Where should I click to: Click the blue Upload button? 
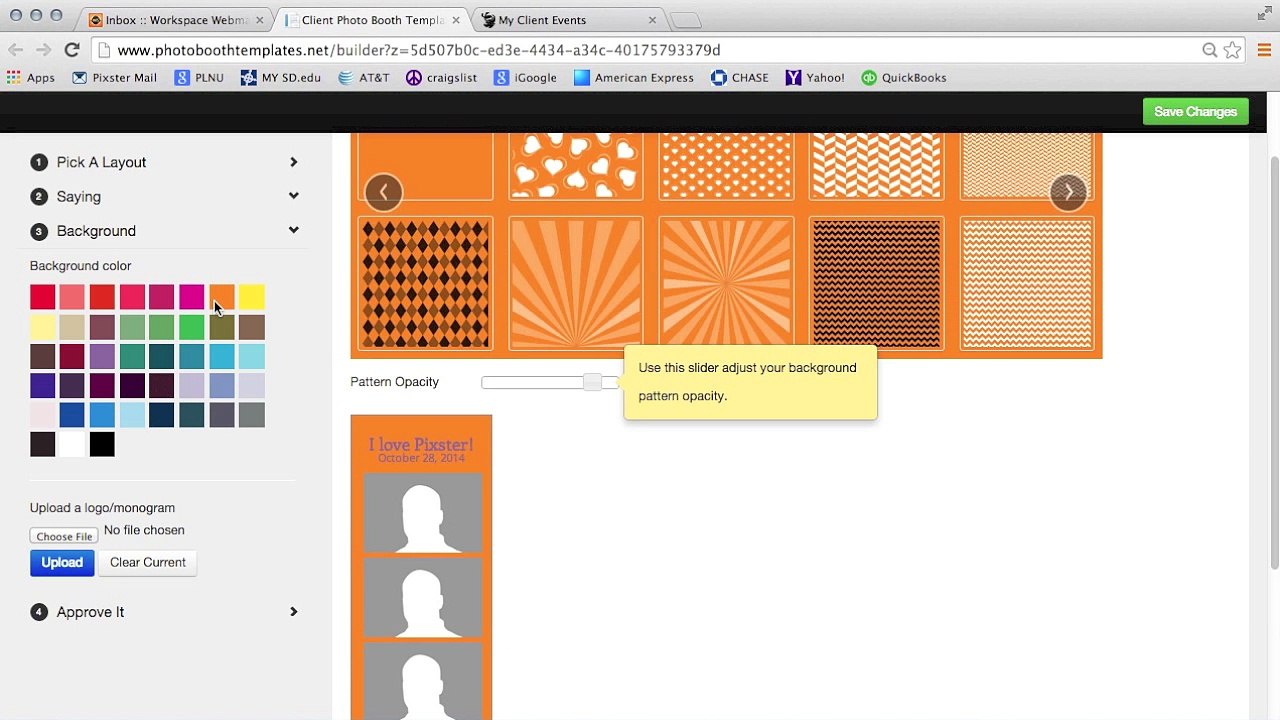[62, 563]
